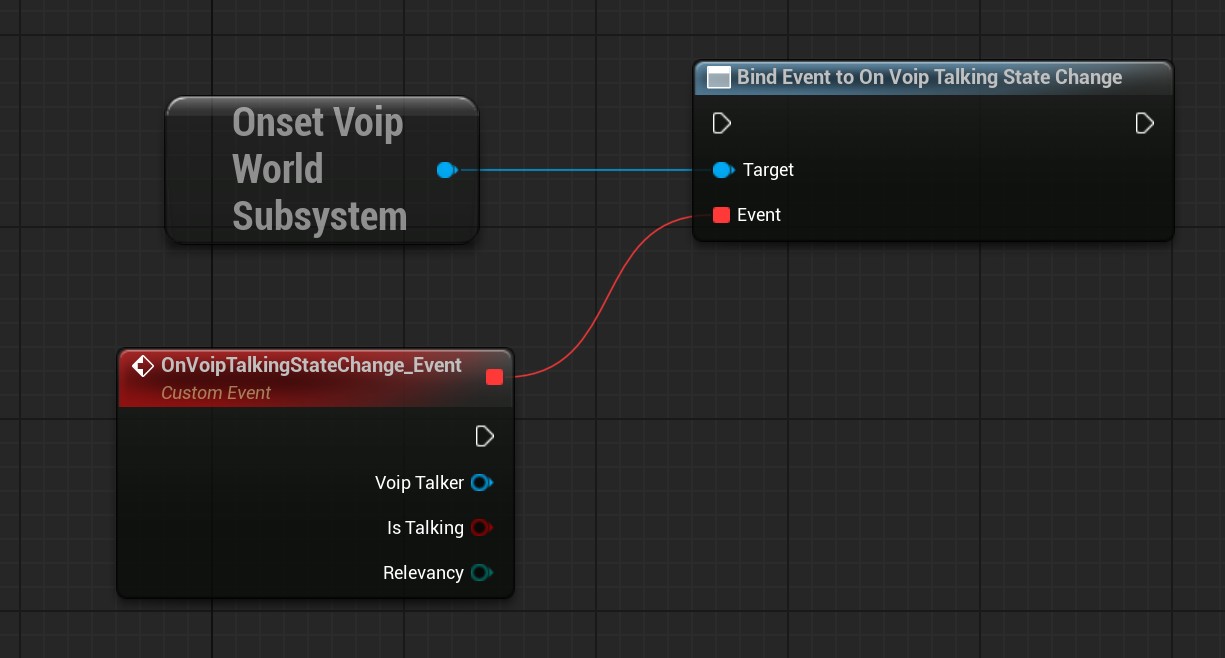Select the OnVoipTalkingStateChange_Event node title
Viewport: 1225px width, 658px height.
click(x=311, y=366)
